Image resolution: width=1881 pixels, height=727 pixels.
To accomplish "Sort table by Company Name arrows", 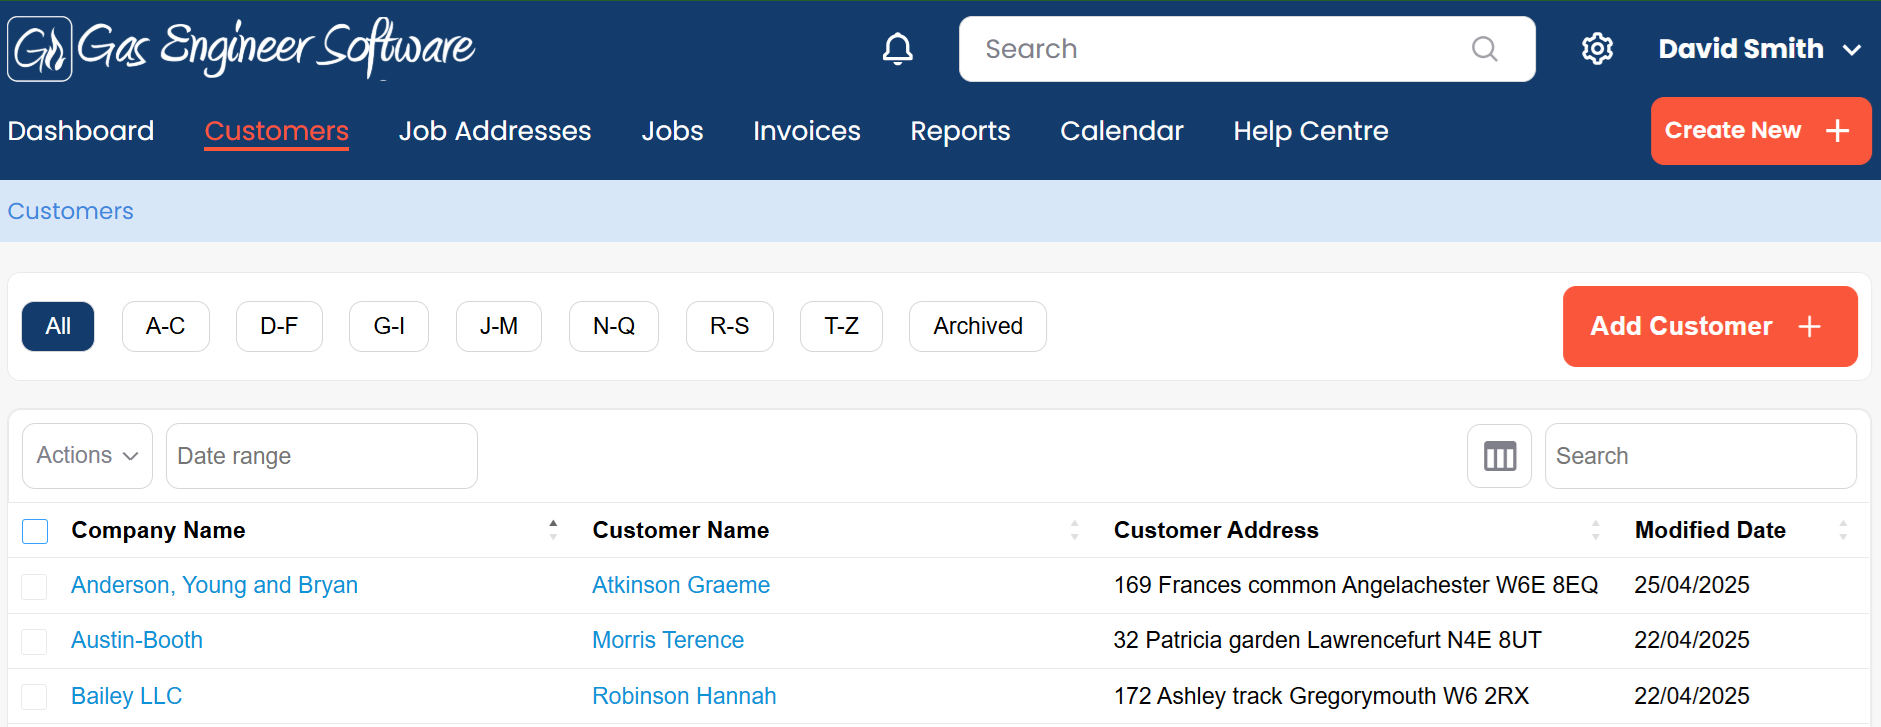I will tap(553, 530).
